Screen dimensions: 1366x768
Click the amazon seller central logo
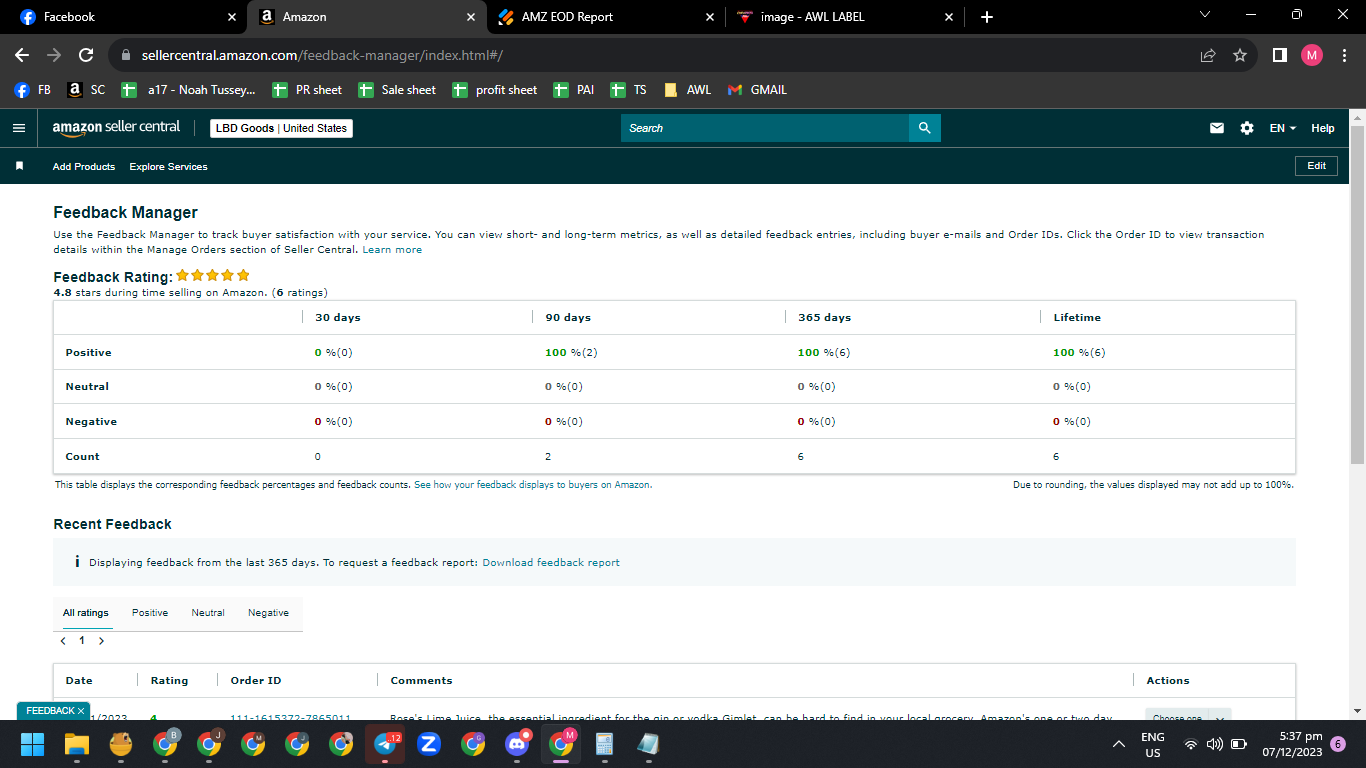[x=116, y=128]
